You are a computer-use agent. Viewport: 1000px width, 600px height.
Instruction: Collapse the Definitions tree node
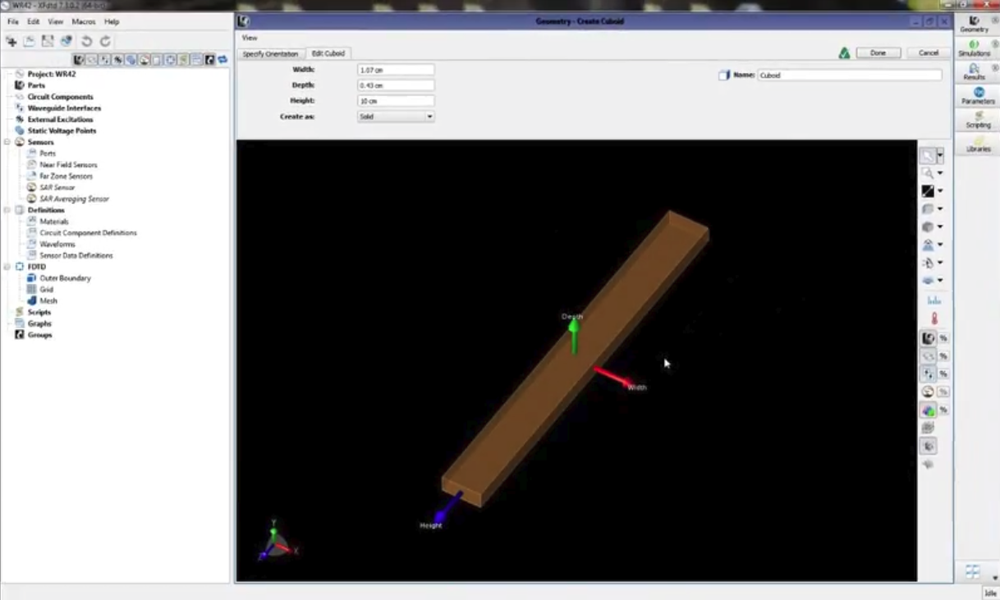(7, 210)
